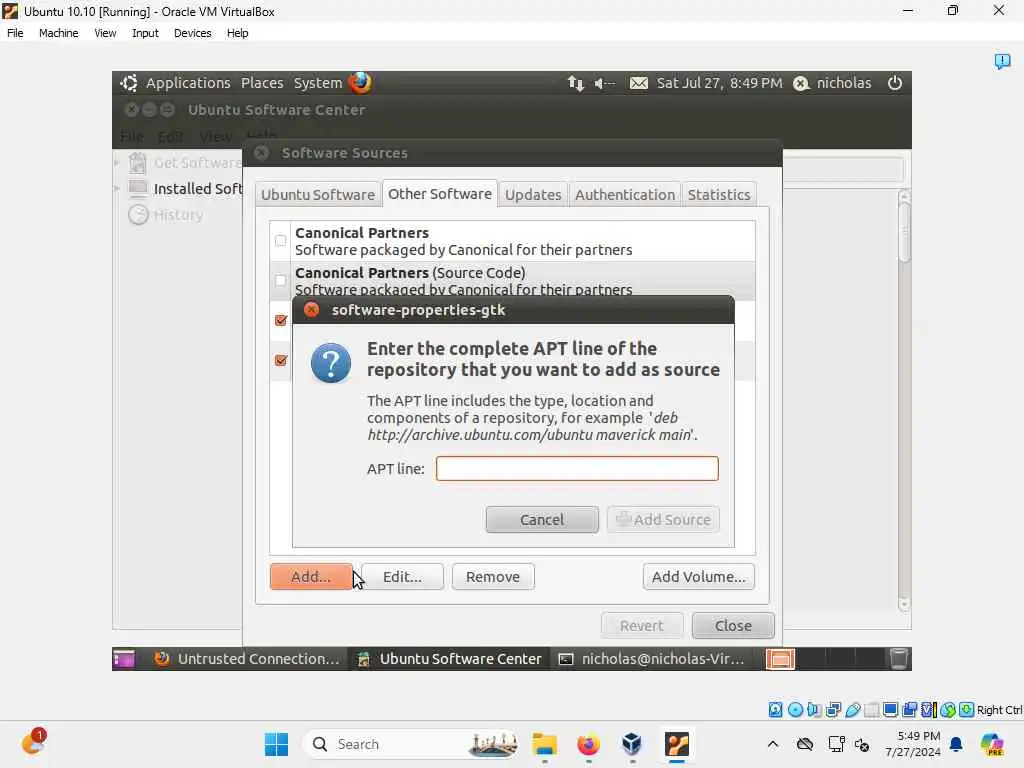
Task: Open File Explorer from Windows taskbar
Action: point(544,744)
